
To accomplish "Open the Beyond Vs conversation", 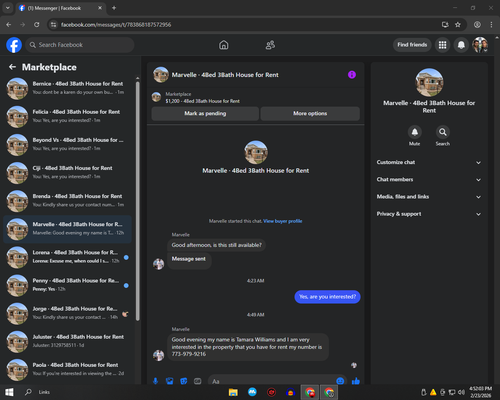I will (x=67, y=145).
